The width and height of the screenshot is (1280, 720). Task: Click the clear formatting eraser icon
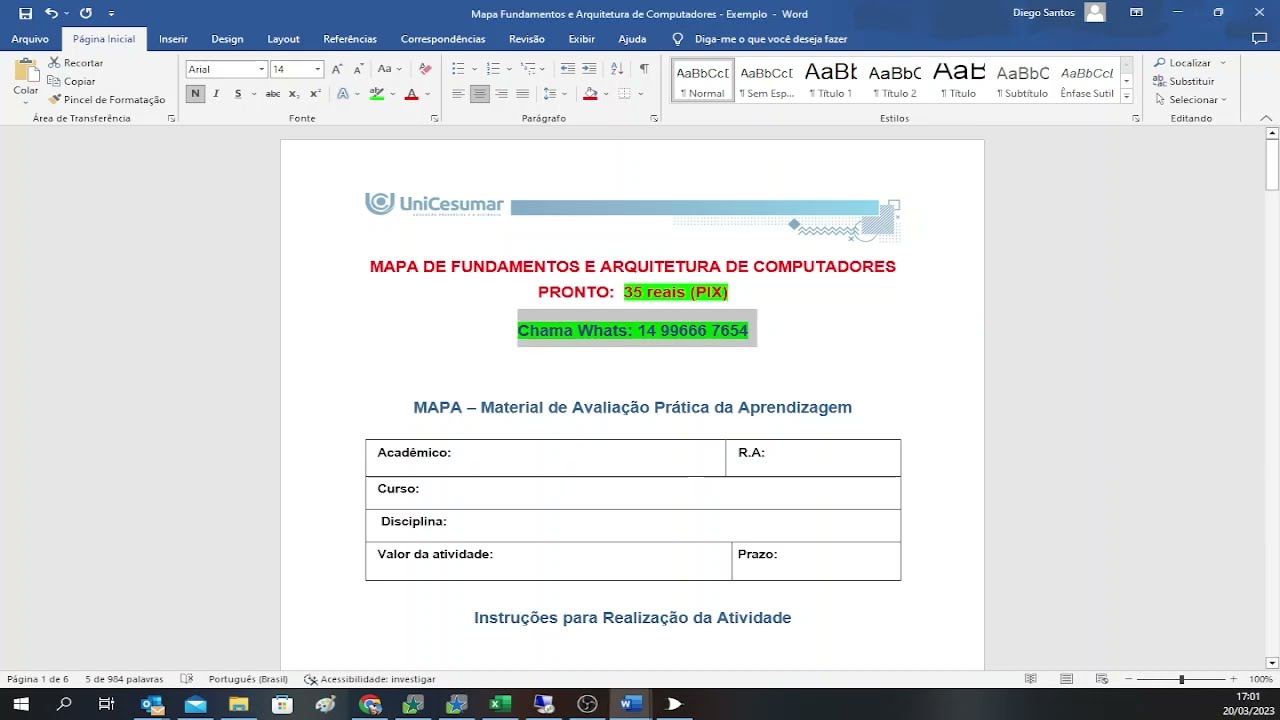(x=425, y=69)
